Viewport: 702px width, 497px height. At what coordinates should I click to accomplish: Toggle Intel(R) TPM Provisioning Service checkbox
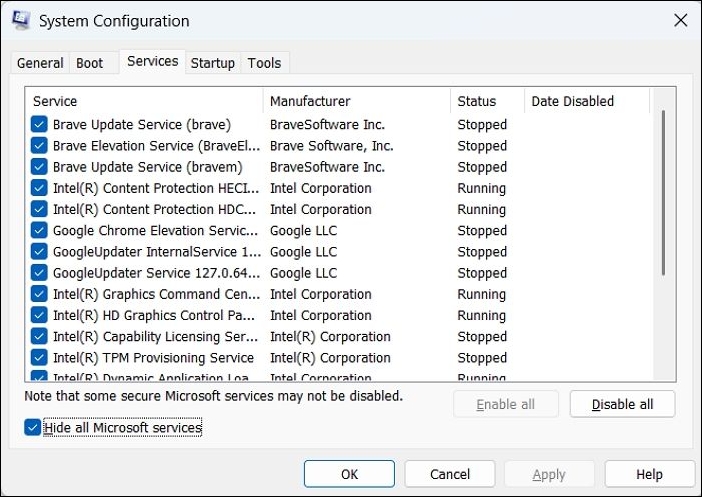click(39, 358)
